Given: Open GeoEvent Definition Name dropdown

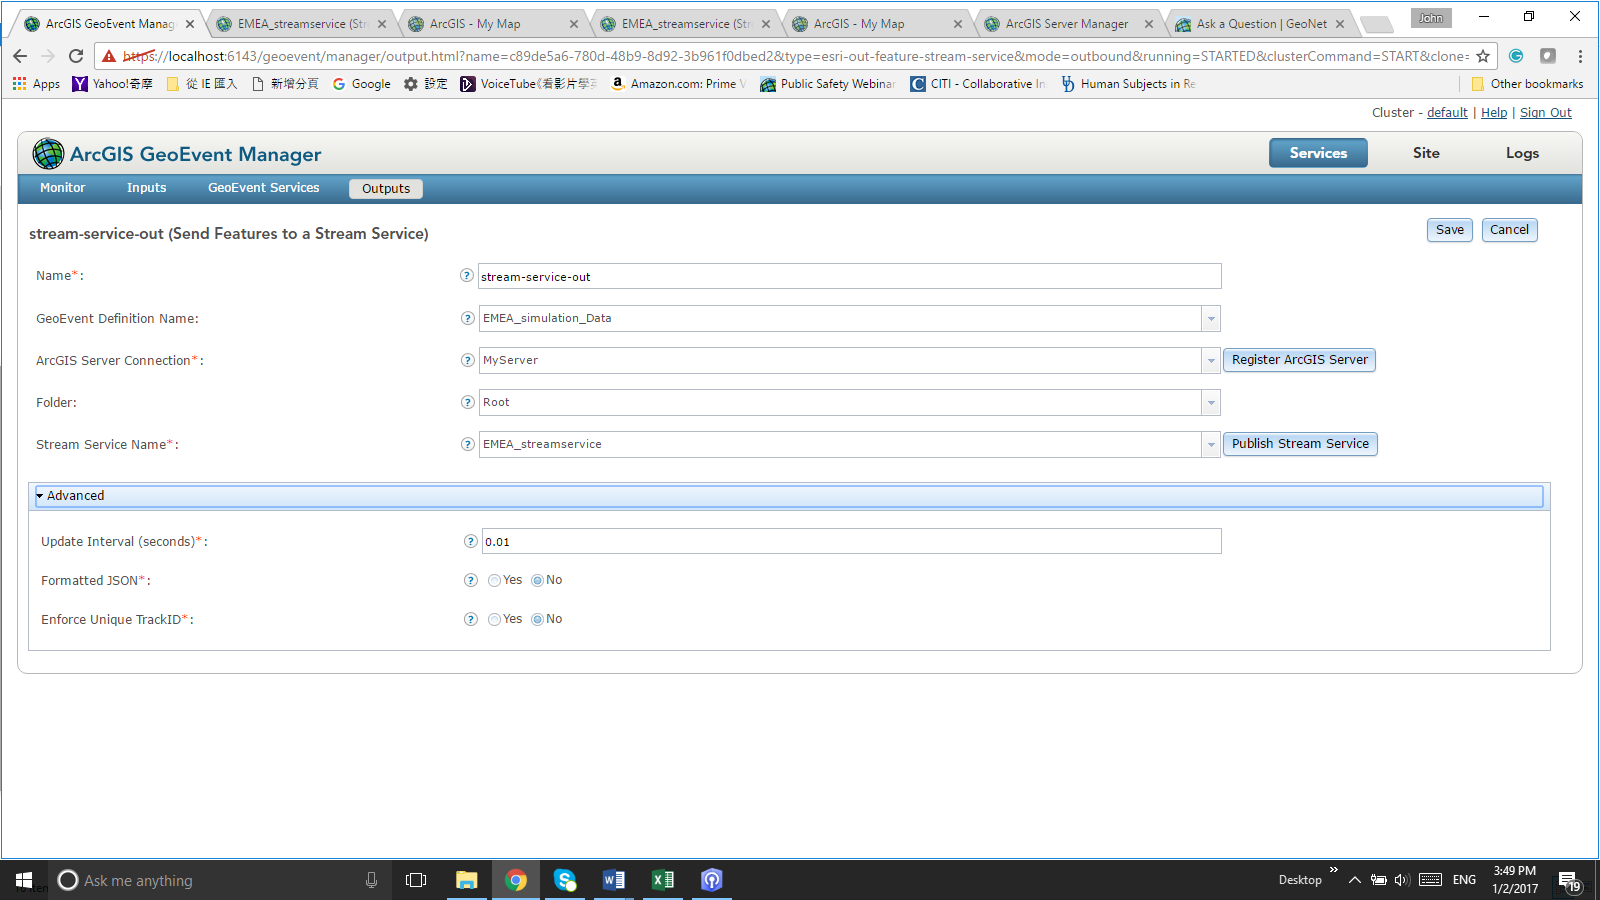Looking at the screenshot, I should click(x=1211, y=319).
